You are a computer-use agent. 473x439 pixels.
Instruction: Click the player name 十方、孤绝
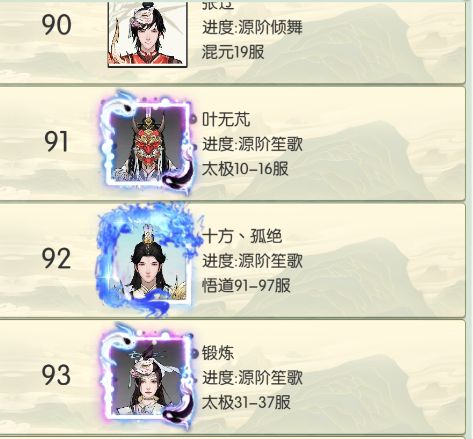242,236
